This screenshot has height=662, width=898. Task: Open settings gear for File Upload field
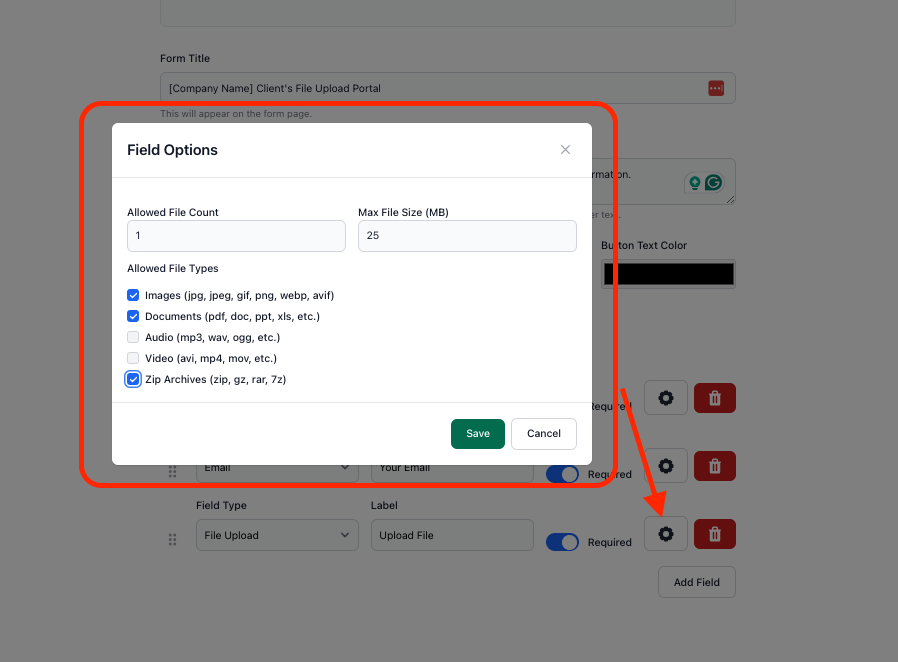click(x=665, y=534)
